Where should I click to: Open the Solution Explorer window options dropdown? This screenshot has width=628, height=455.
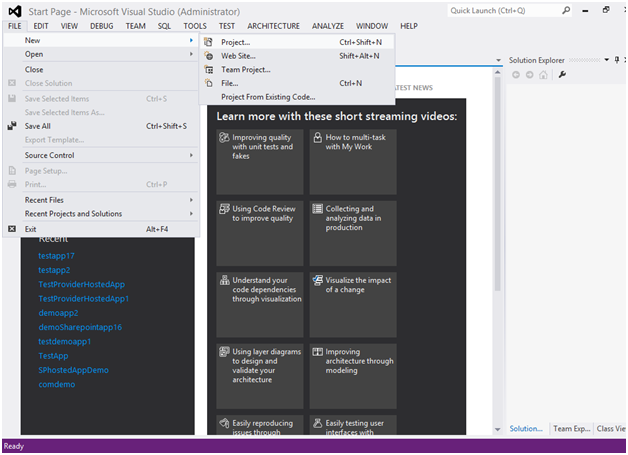[607, 60]
